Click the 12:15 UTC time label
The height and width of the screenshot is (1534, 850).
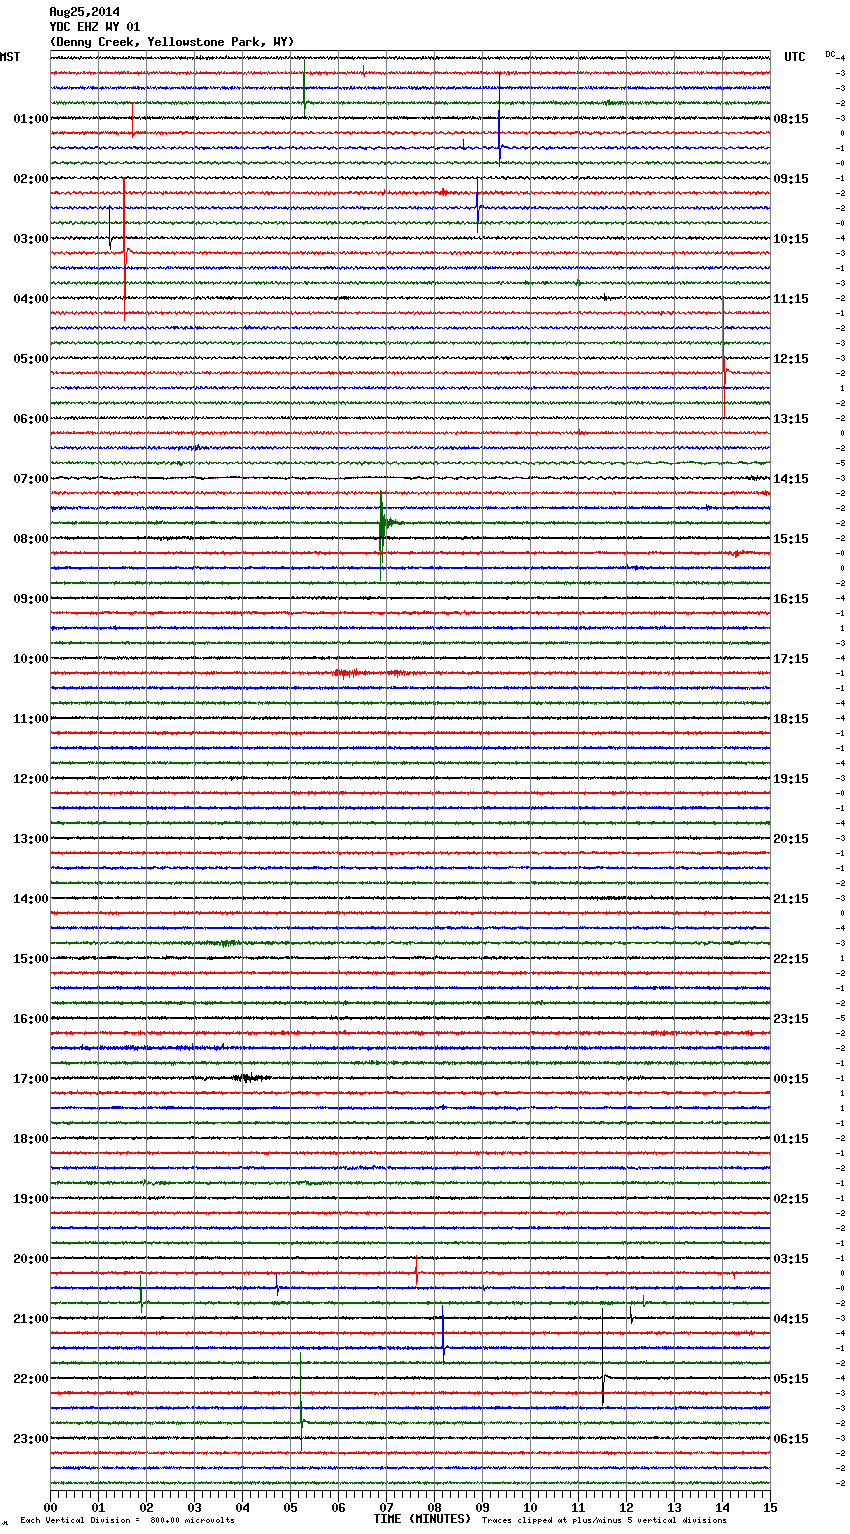(791, 359)
